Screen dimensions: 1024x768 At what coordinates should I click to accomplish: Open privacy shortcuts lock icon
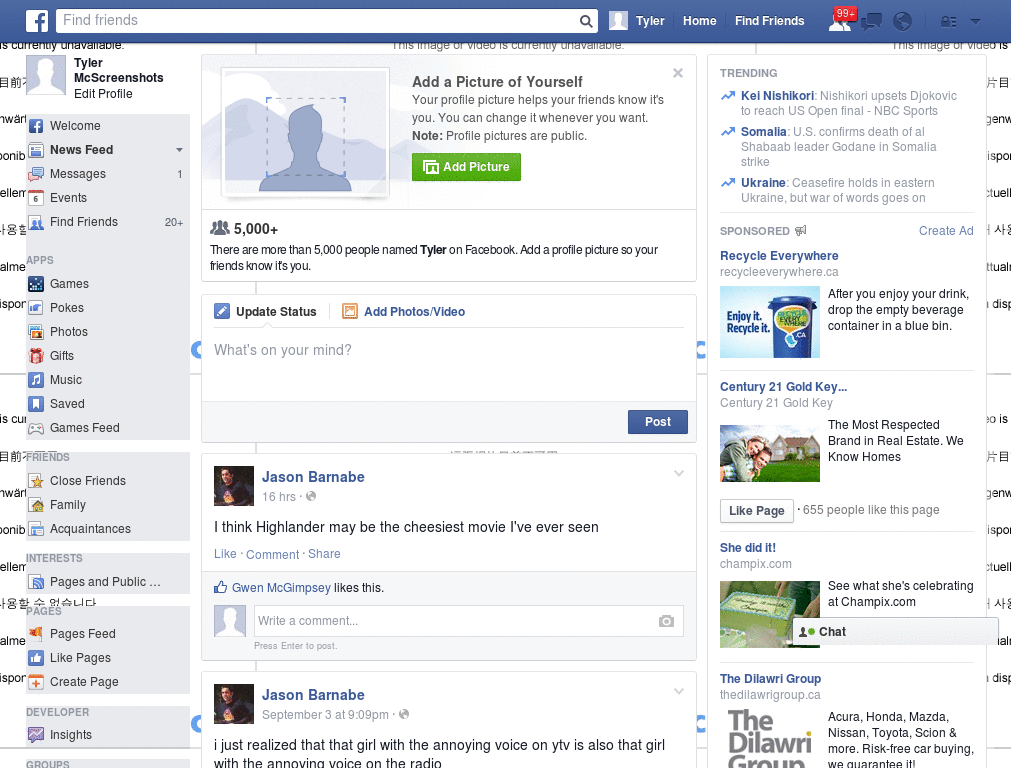coord(948,22)
